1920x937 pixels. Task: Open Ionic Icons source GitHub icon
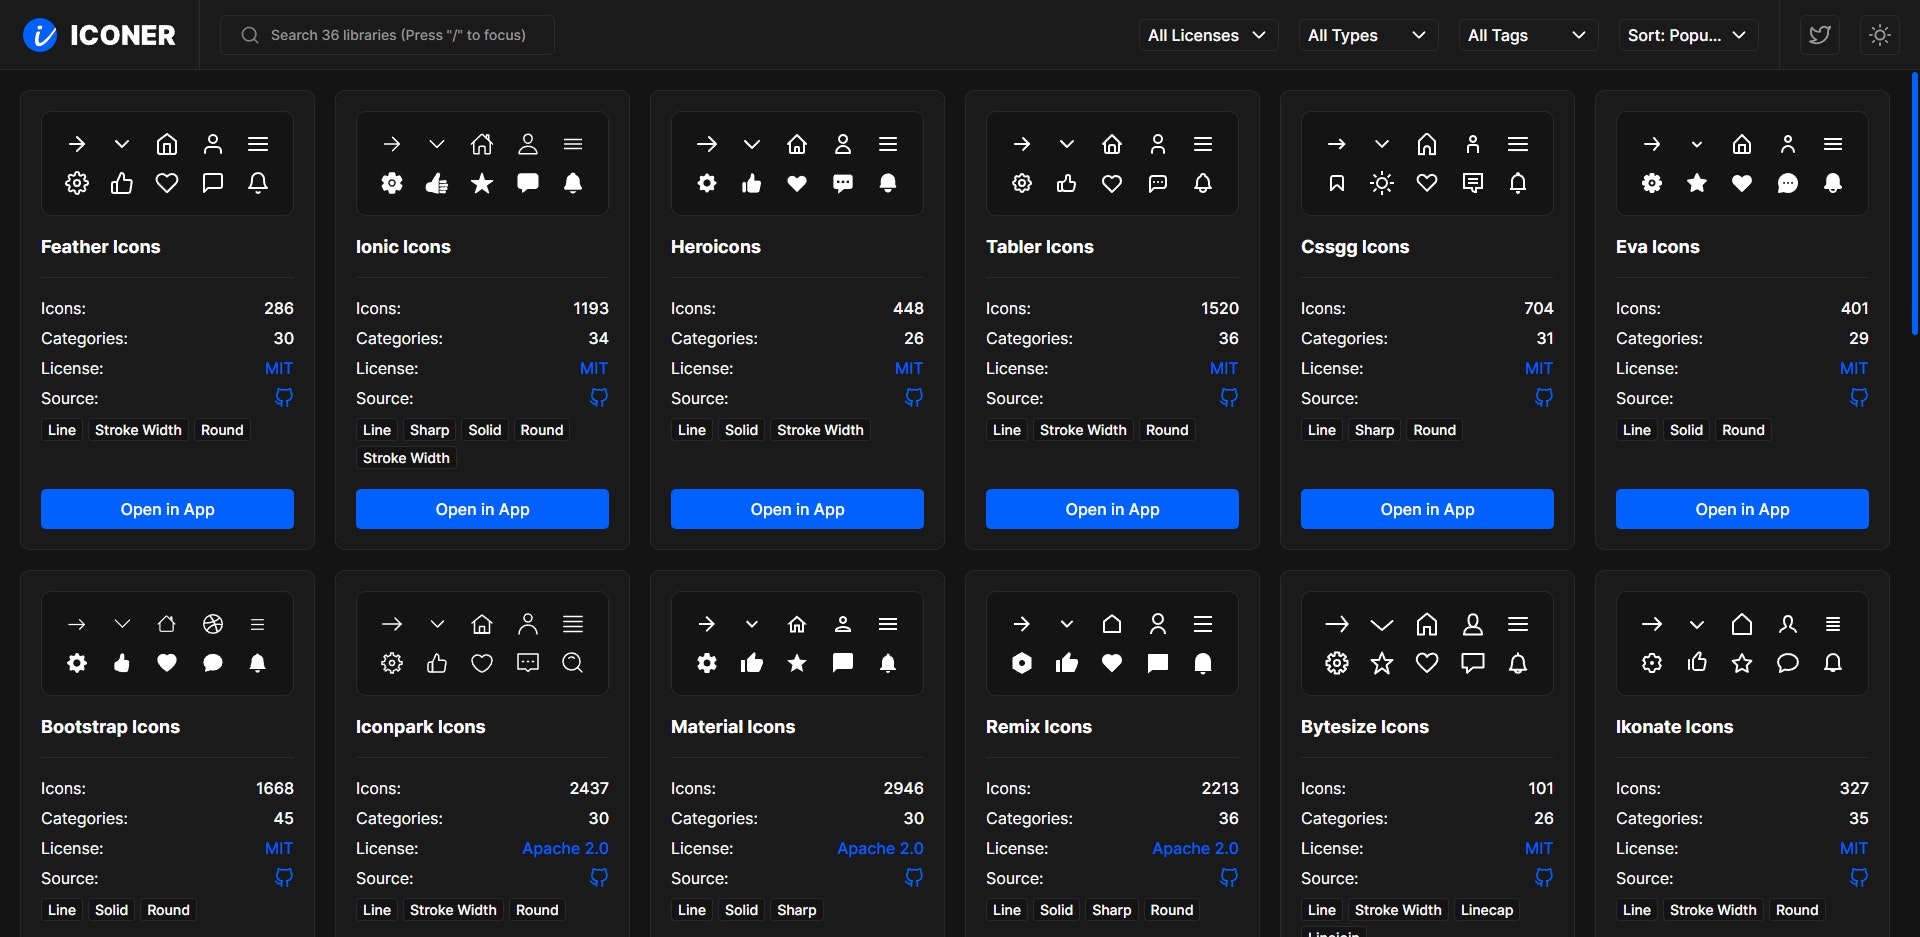(599, 398)
